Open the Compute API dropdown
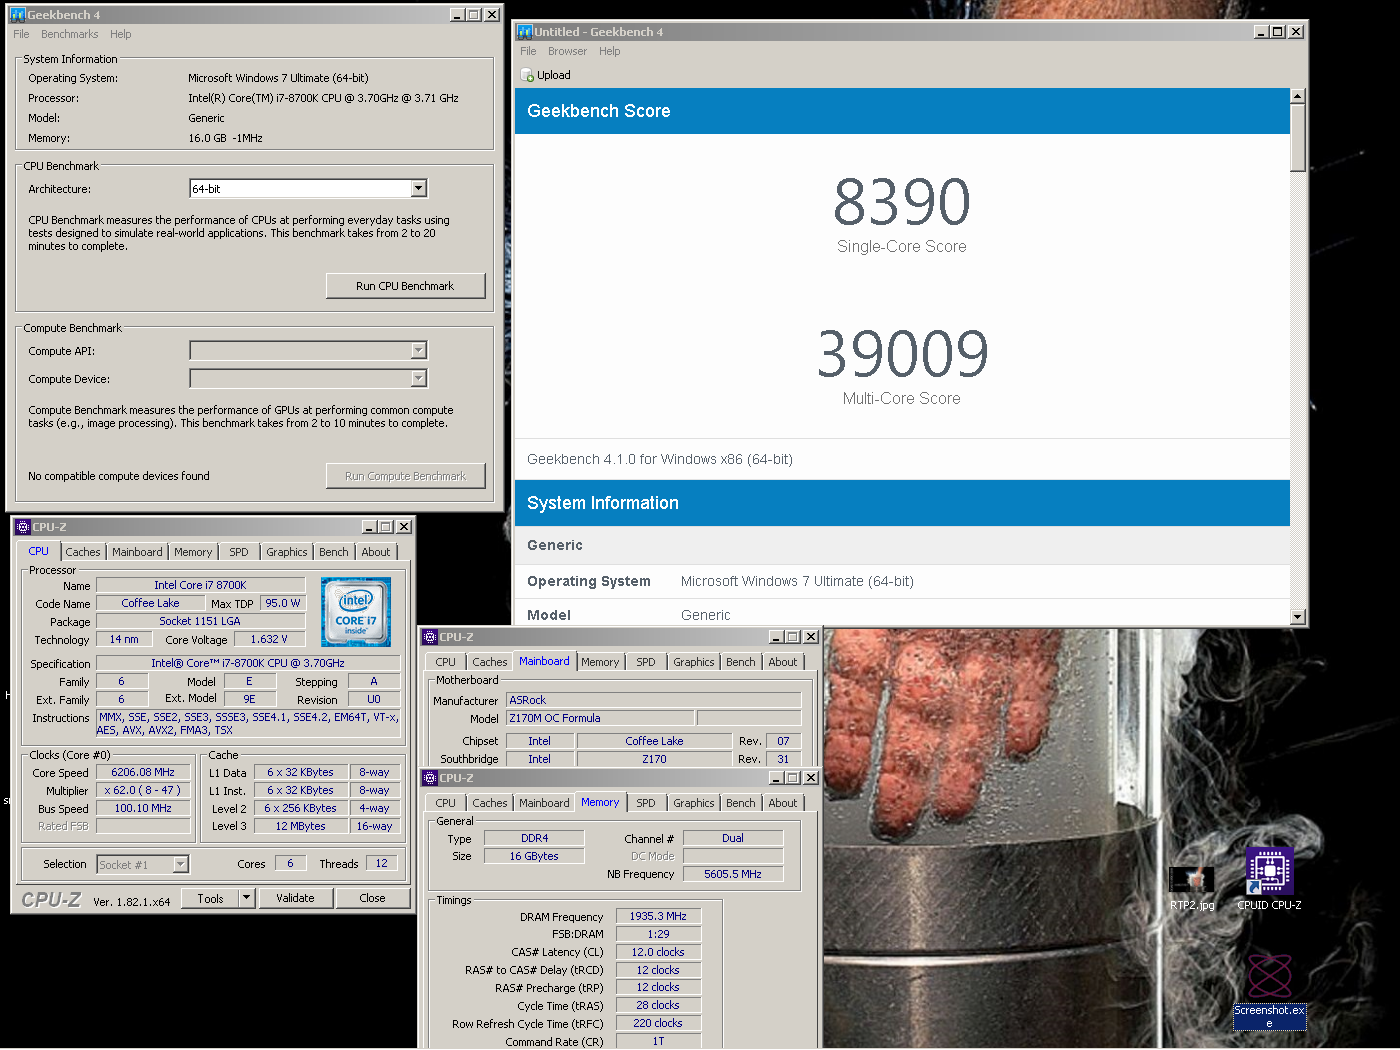 click(x=419, y=351)
